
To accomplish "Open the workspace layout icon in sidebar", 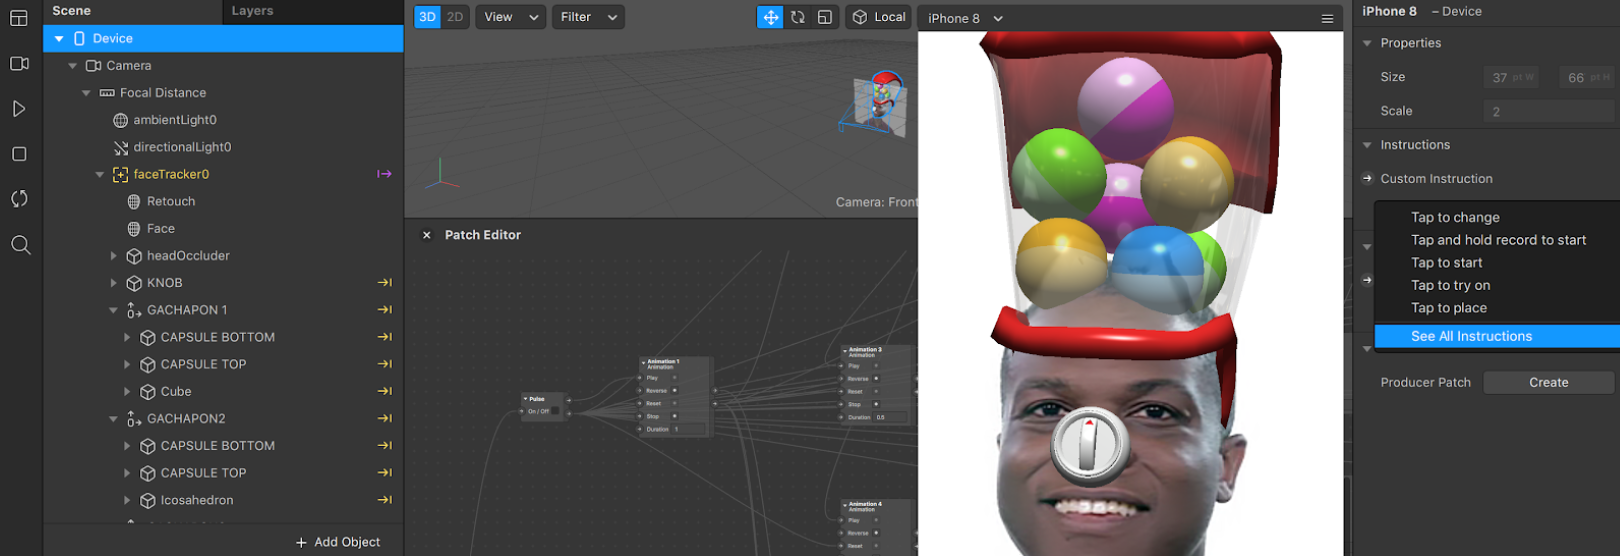I will coord(19,18).
